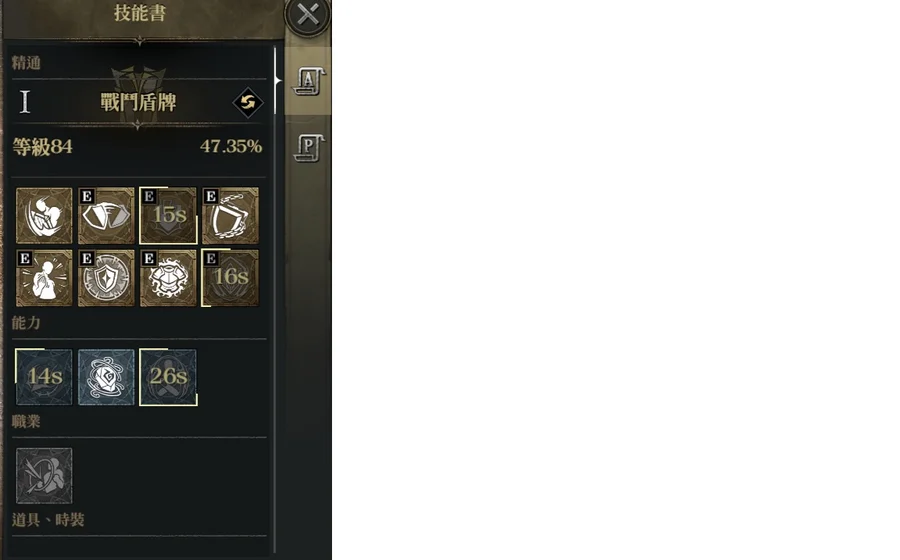The width and height of the screenshot is (900, 560).
Task: Click the swirling rune stone ability icon
Action: [106, 377]
